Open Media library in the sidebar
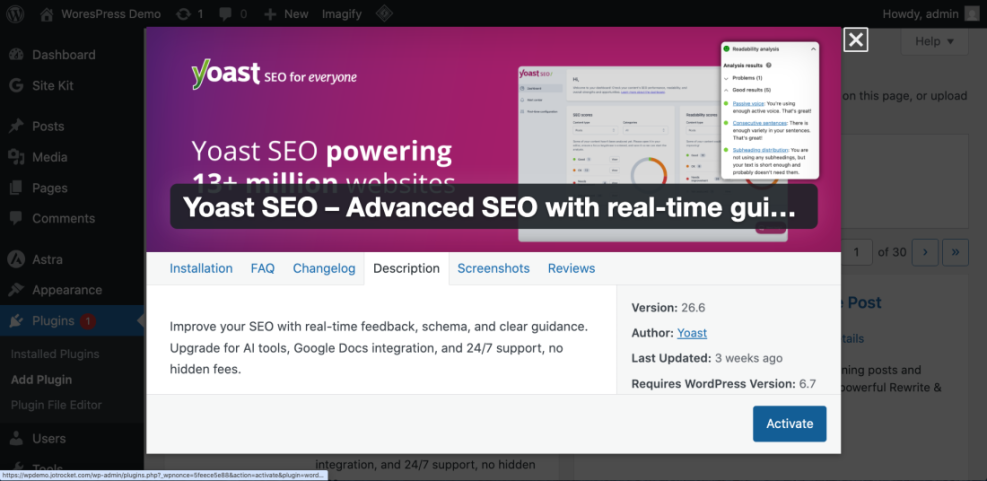This screenshot has width=987, height=481. click(x=50, y=157)
